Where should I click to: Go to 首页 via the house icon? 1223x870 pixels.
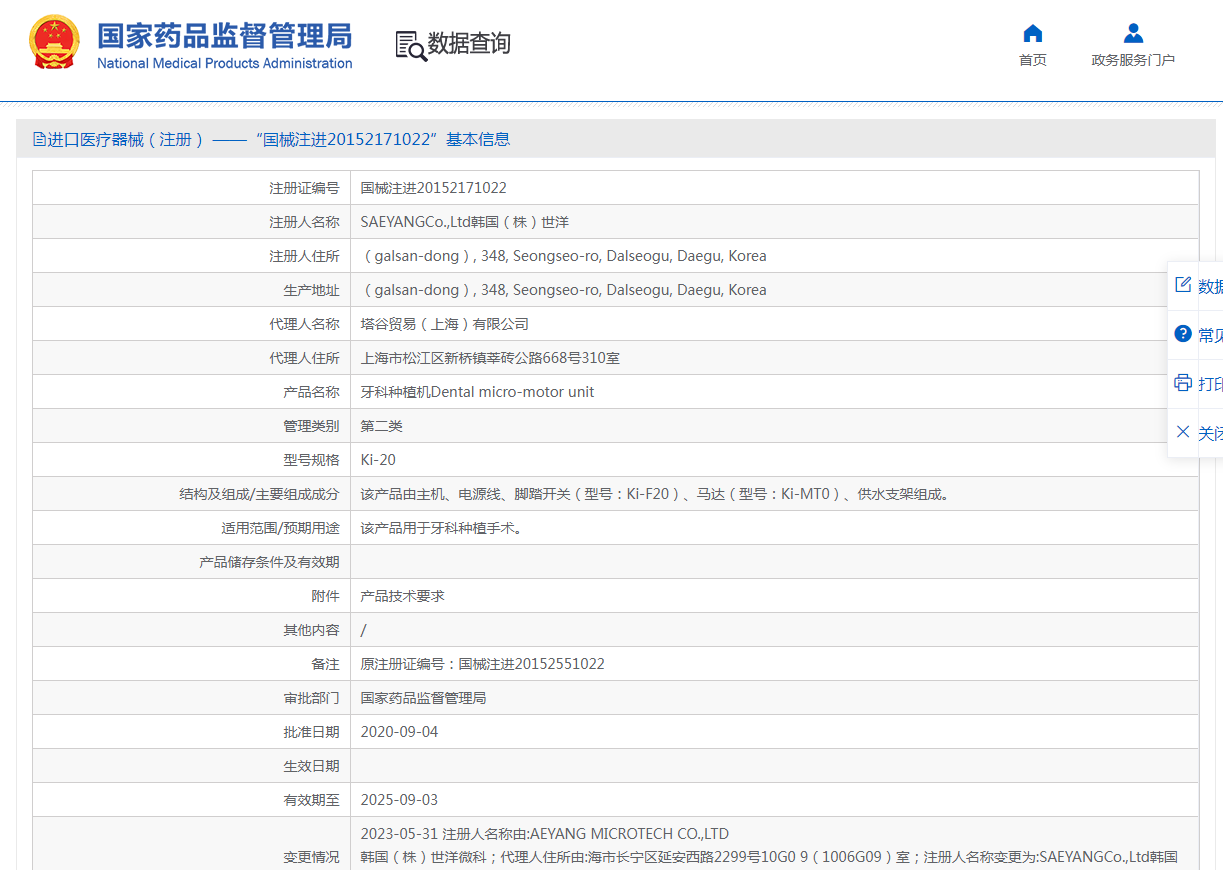[1033, 33]
